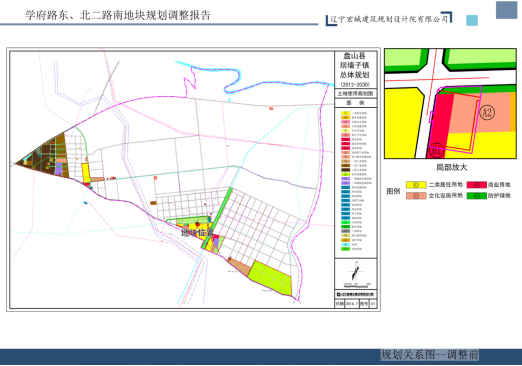Image resolution: width=522 pixels, height=366 pixels.
Task: Click the A2 circled parcel label
Action: click(487, 112)
